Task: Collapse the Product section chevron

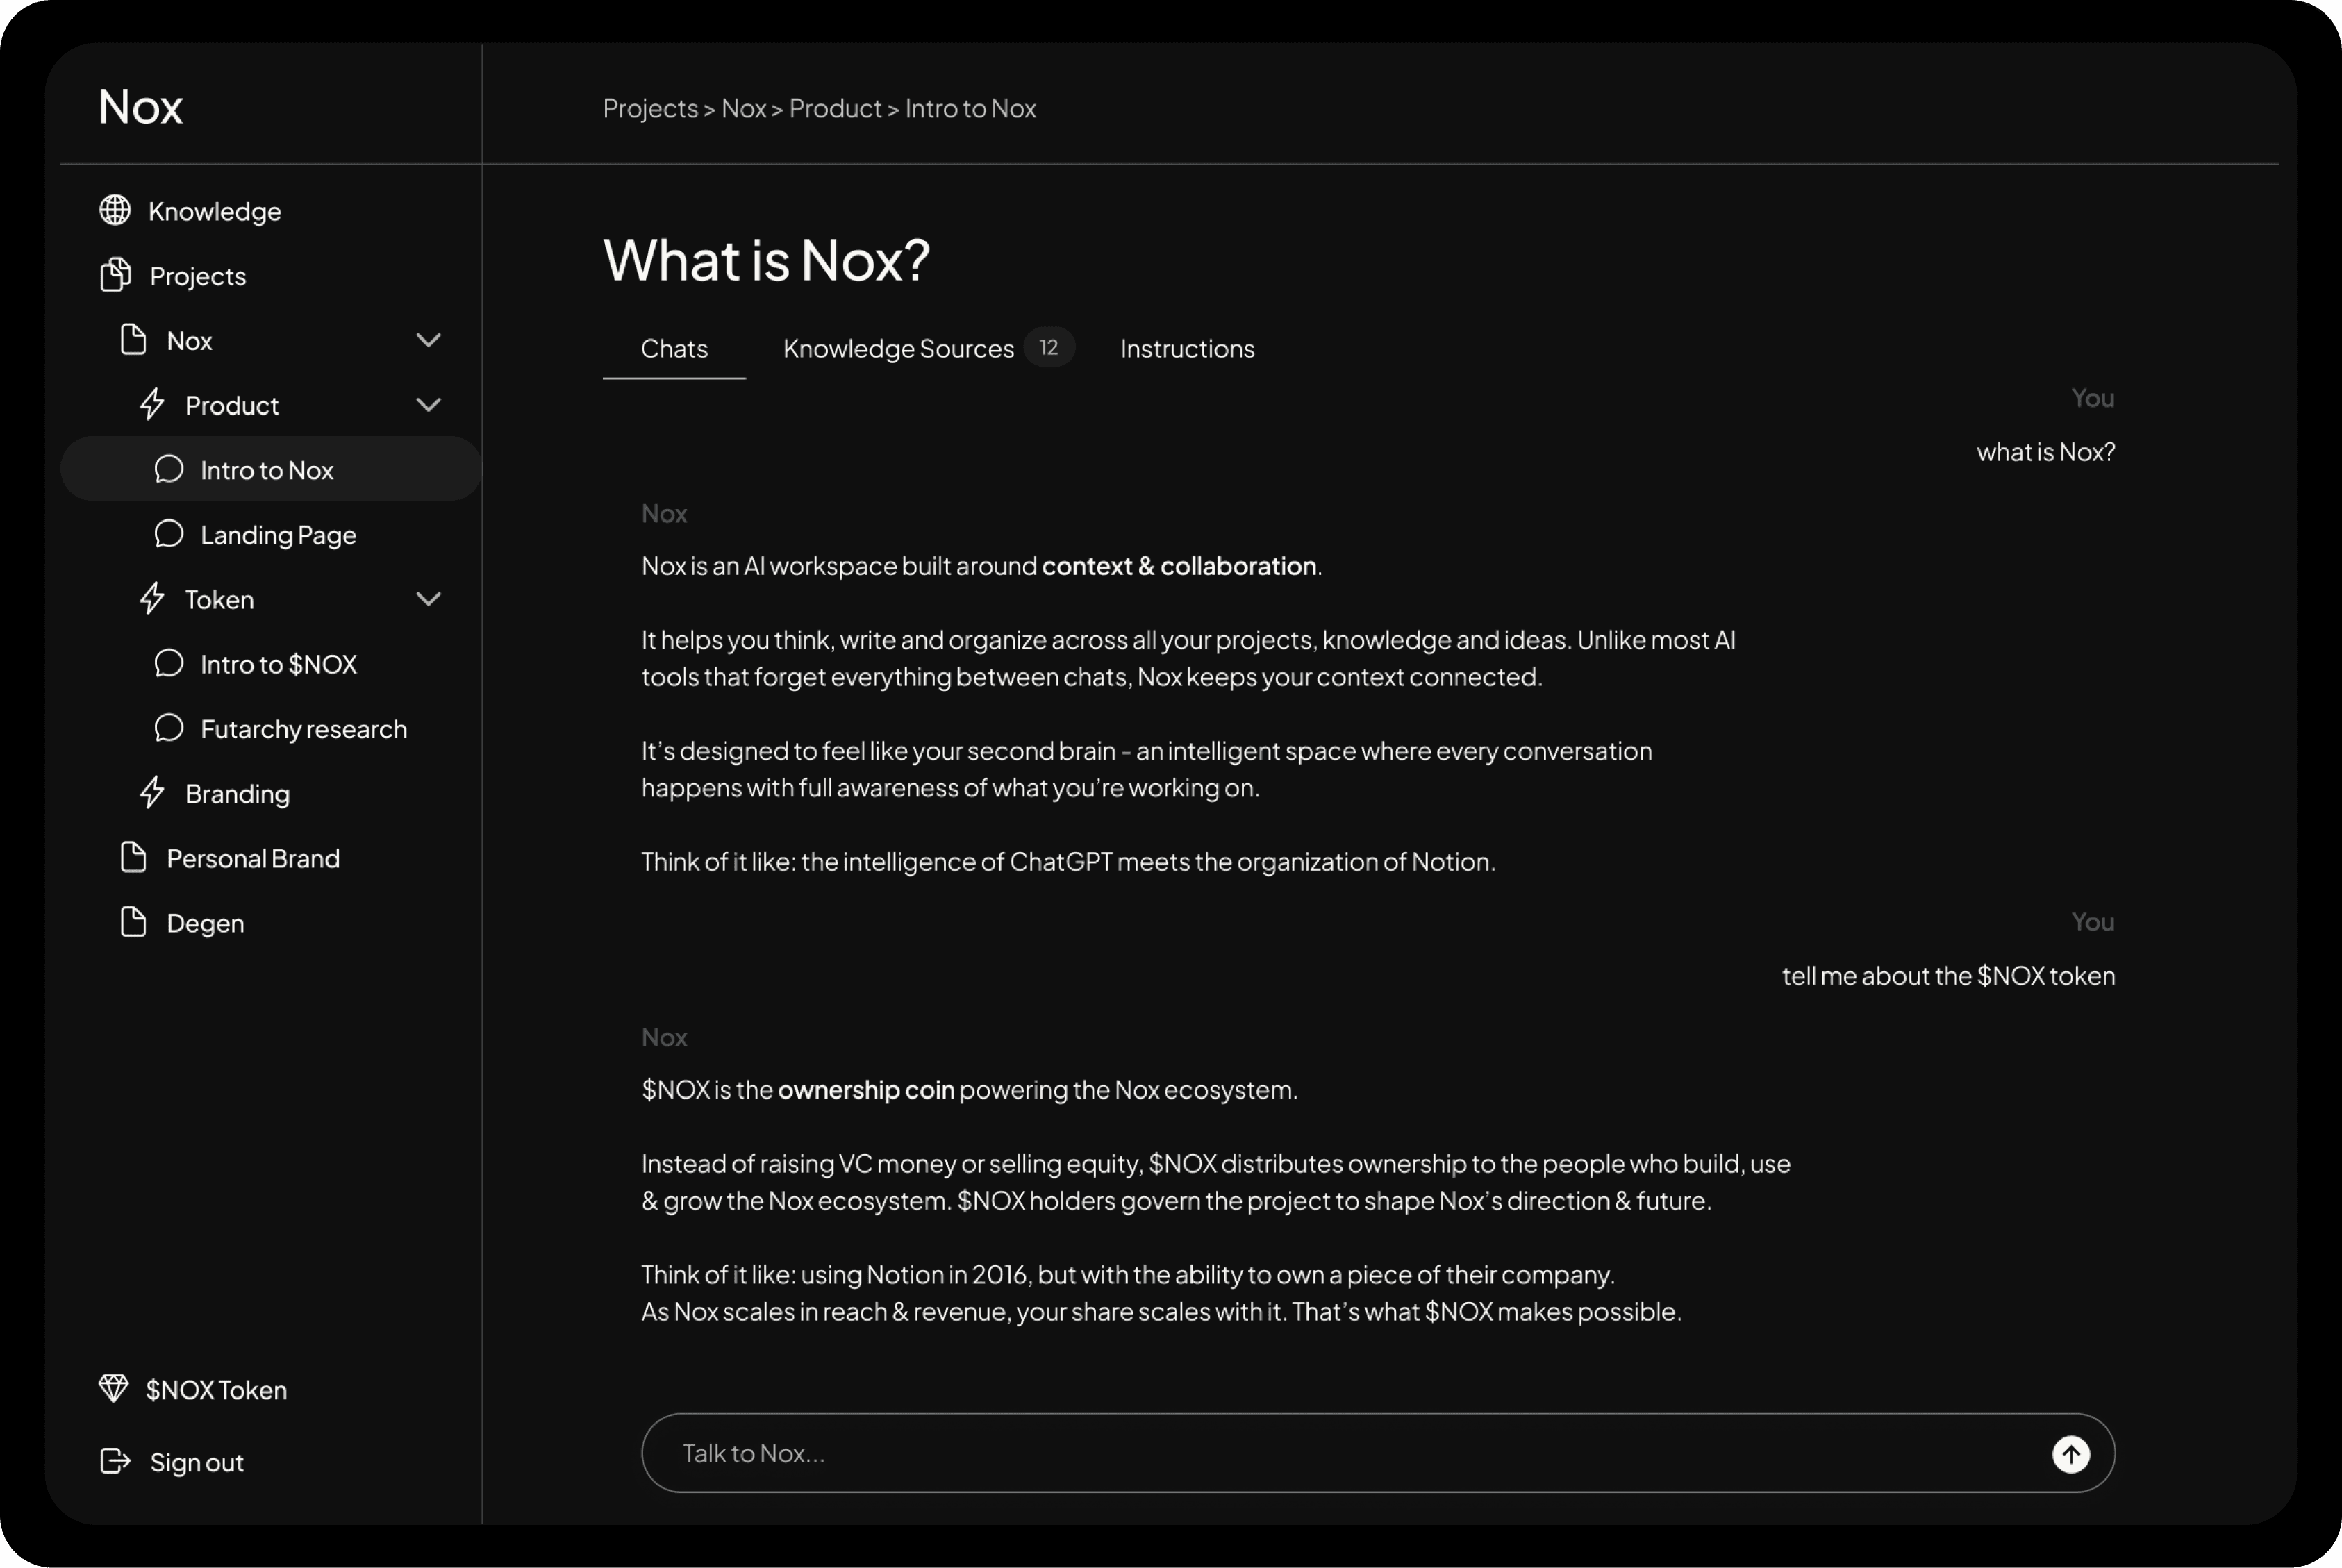Action: [429, 404]
